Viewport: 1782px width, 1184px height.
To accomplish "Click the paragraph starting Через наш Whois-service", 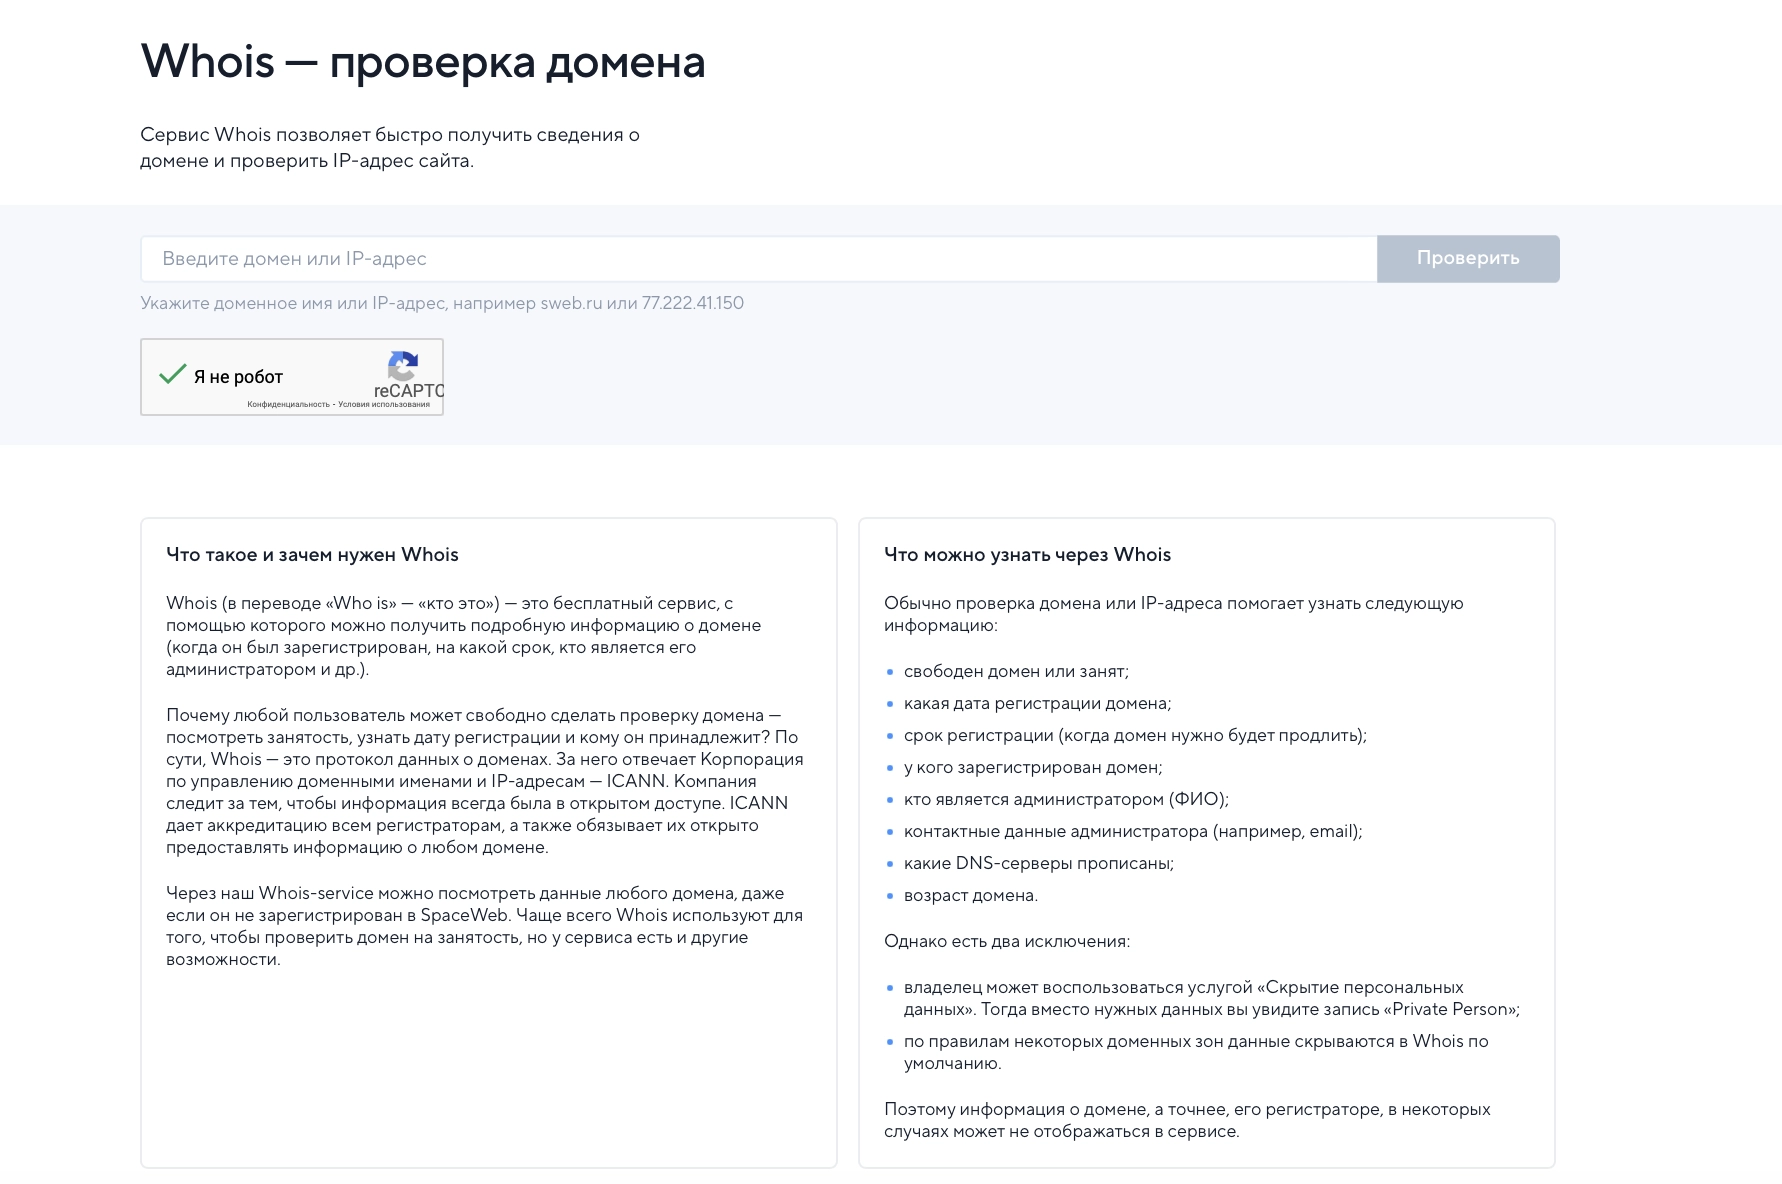I will click(x=485, y=926).
